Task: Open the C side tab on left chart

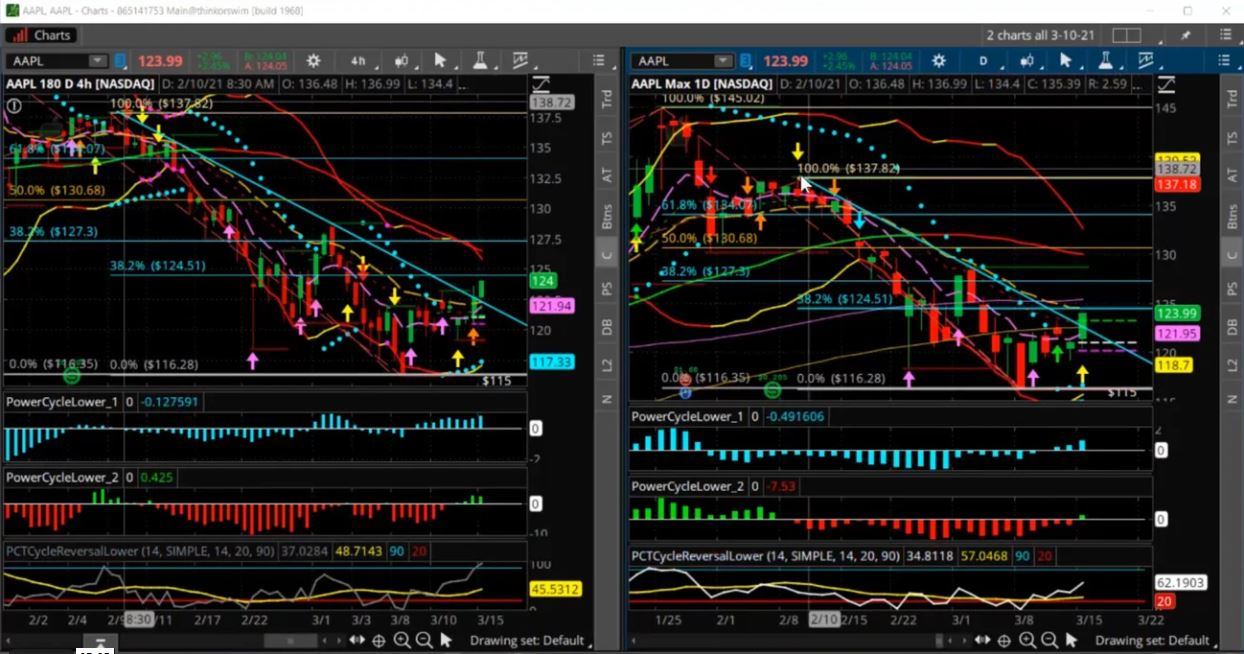Action: tap(606, 254)
